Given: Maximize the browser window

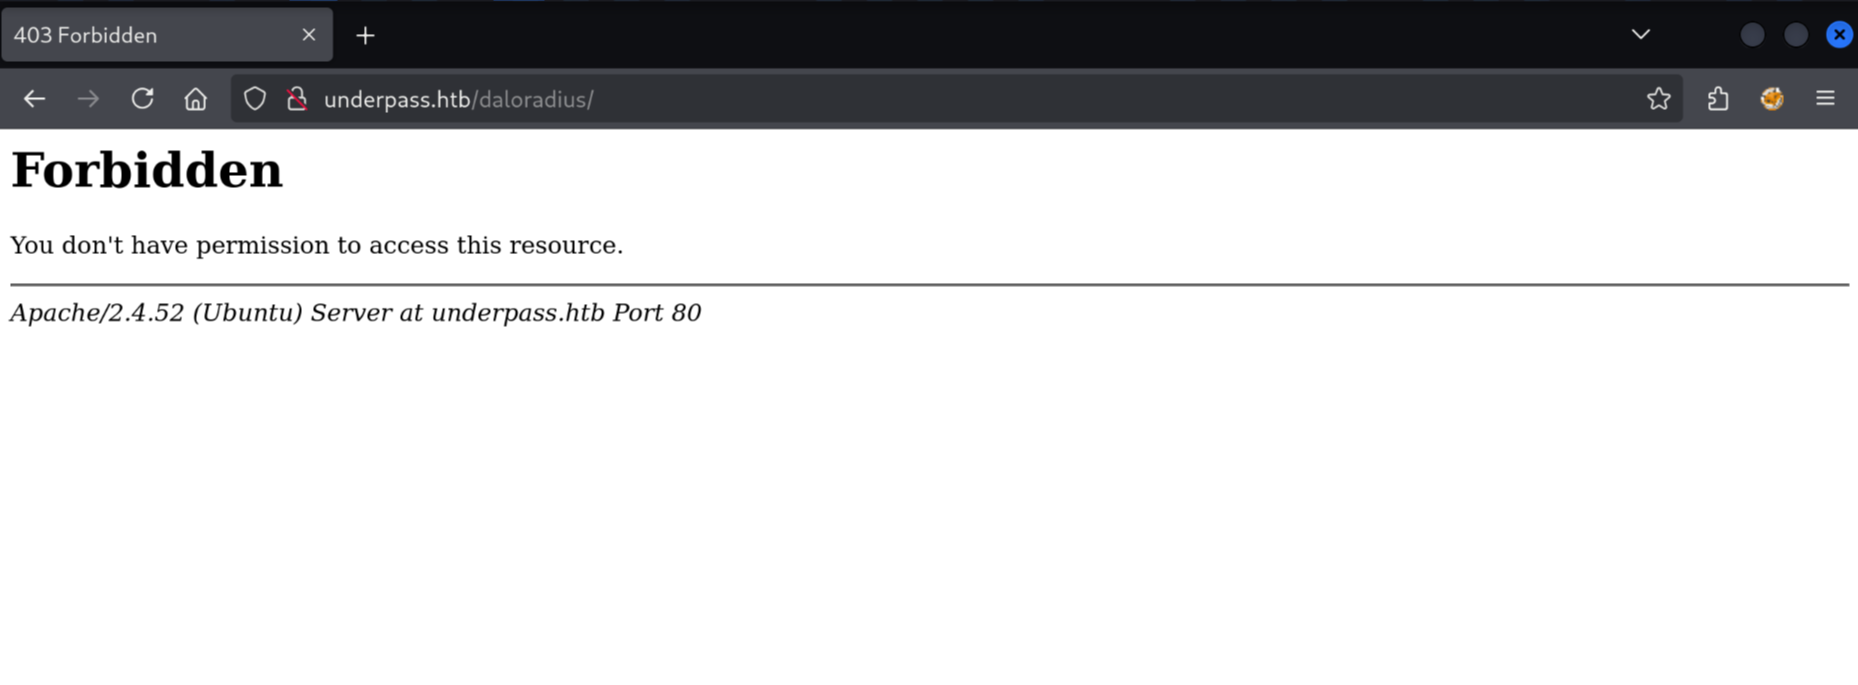Looking at the screenshot, I should (1796, 35).
